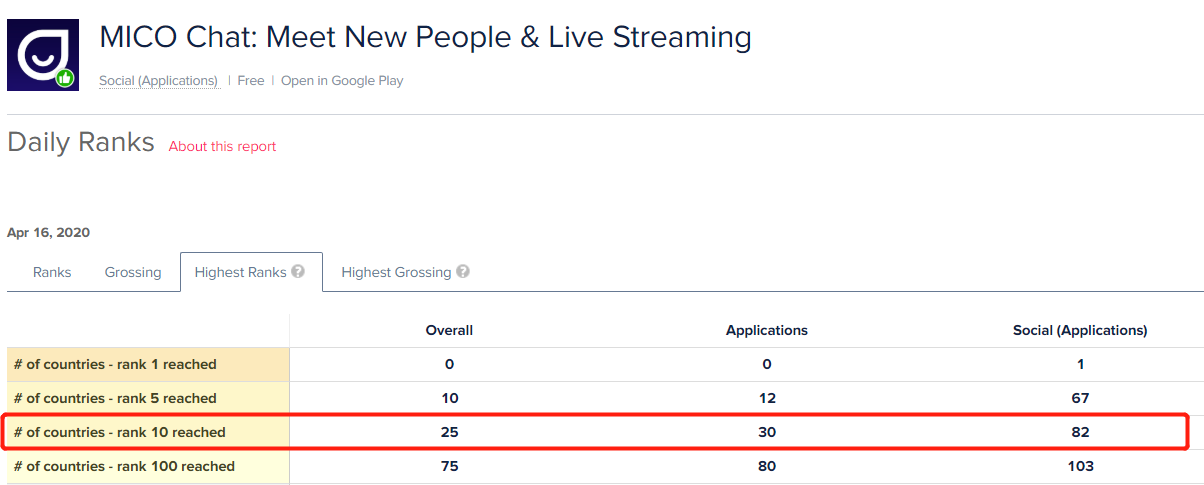Click the Overall value 75 in rank 100 row

click(449, 466)
